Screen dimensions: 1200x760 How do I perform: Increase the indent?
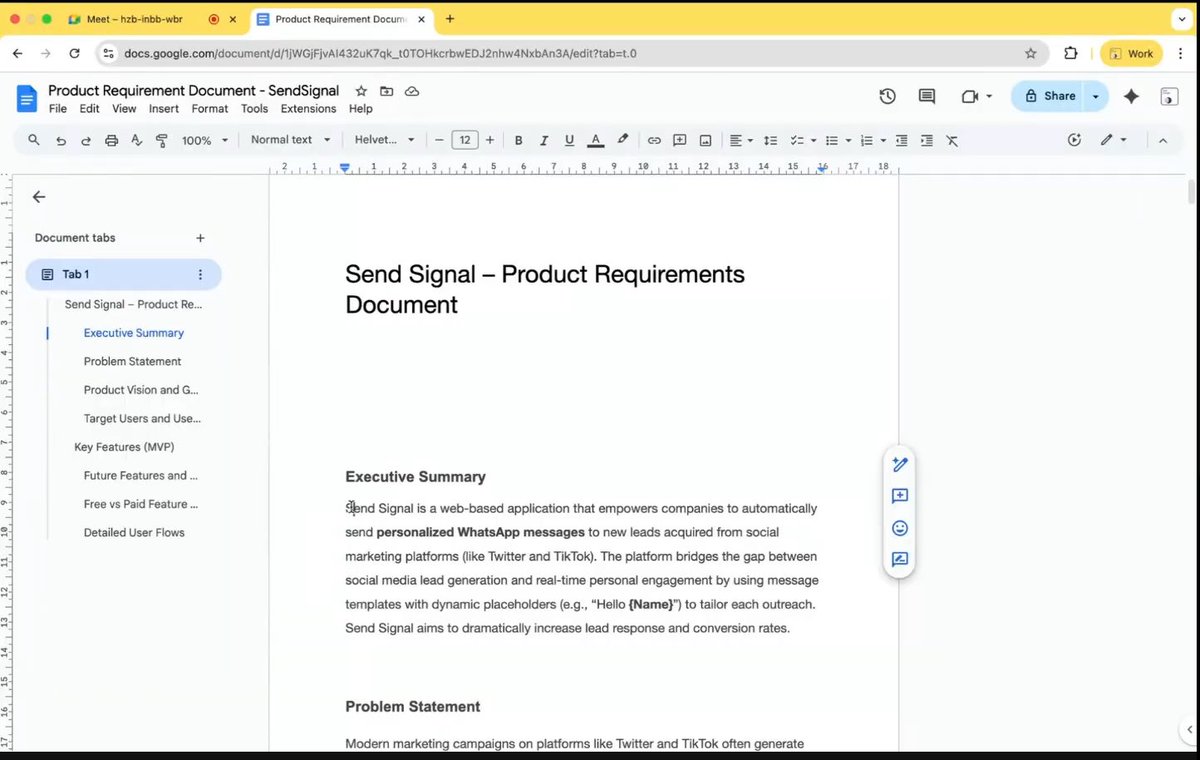927,140
